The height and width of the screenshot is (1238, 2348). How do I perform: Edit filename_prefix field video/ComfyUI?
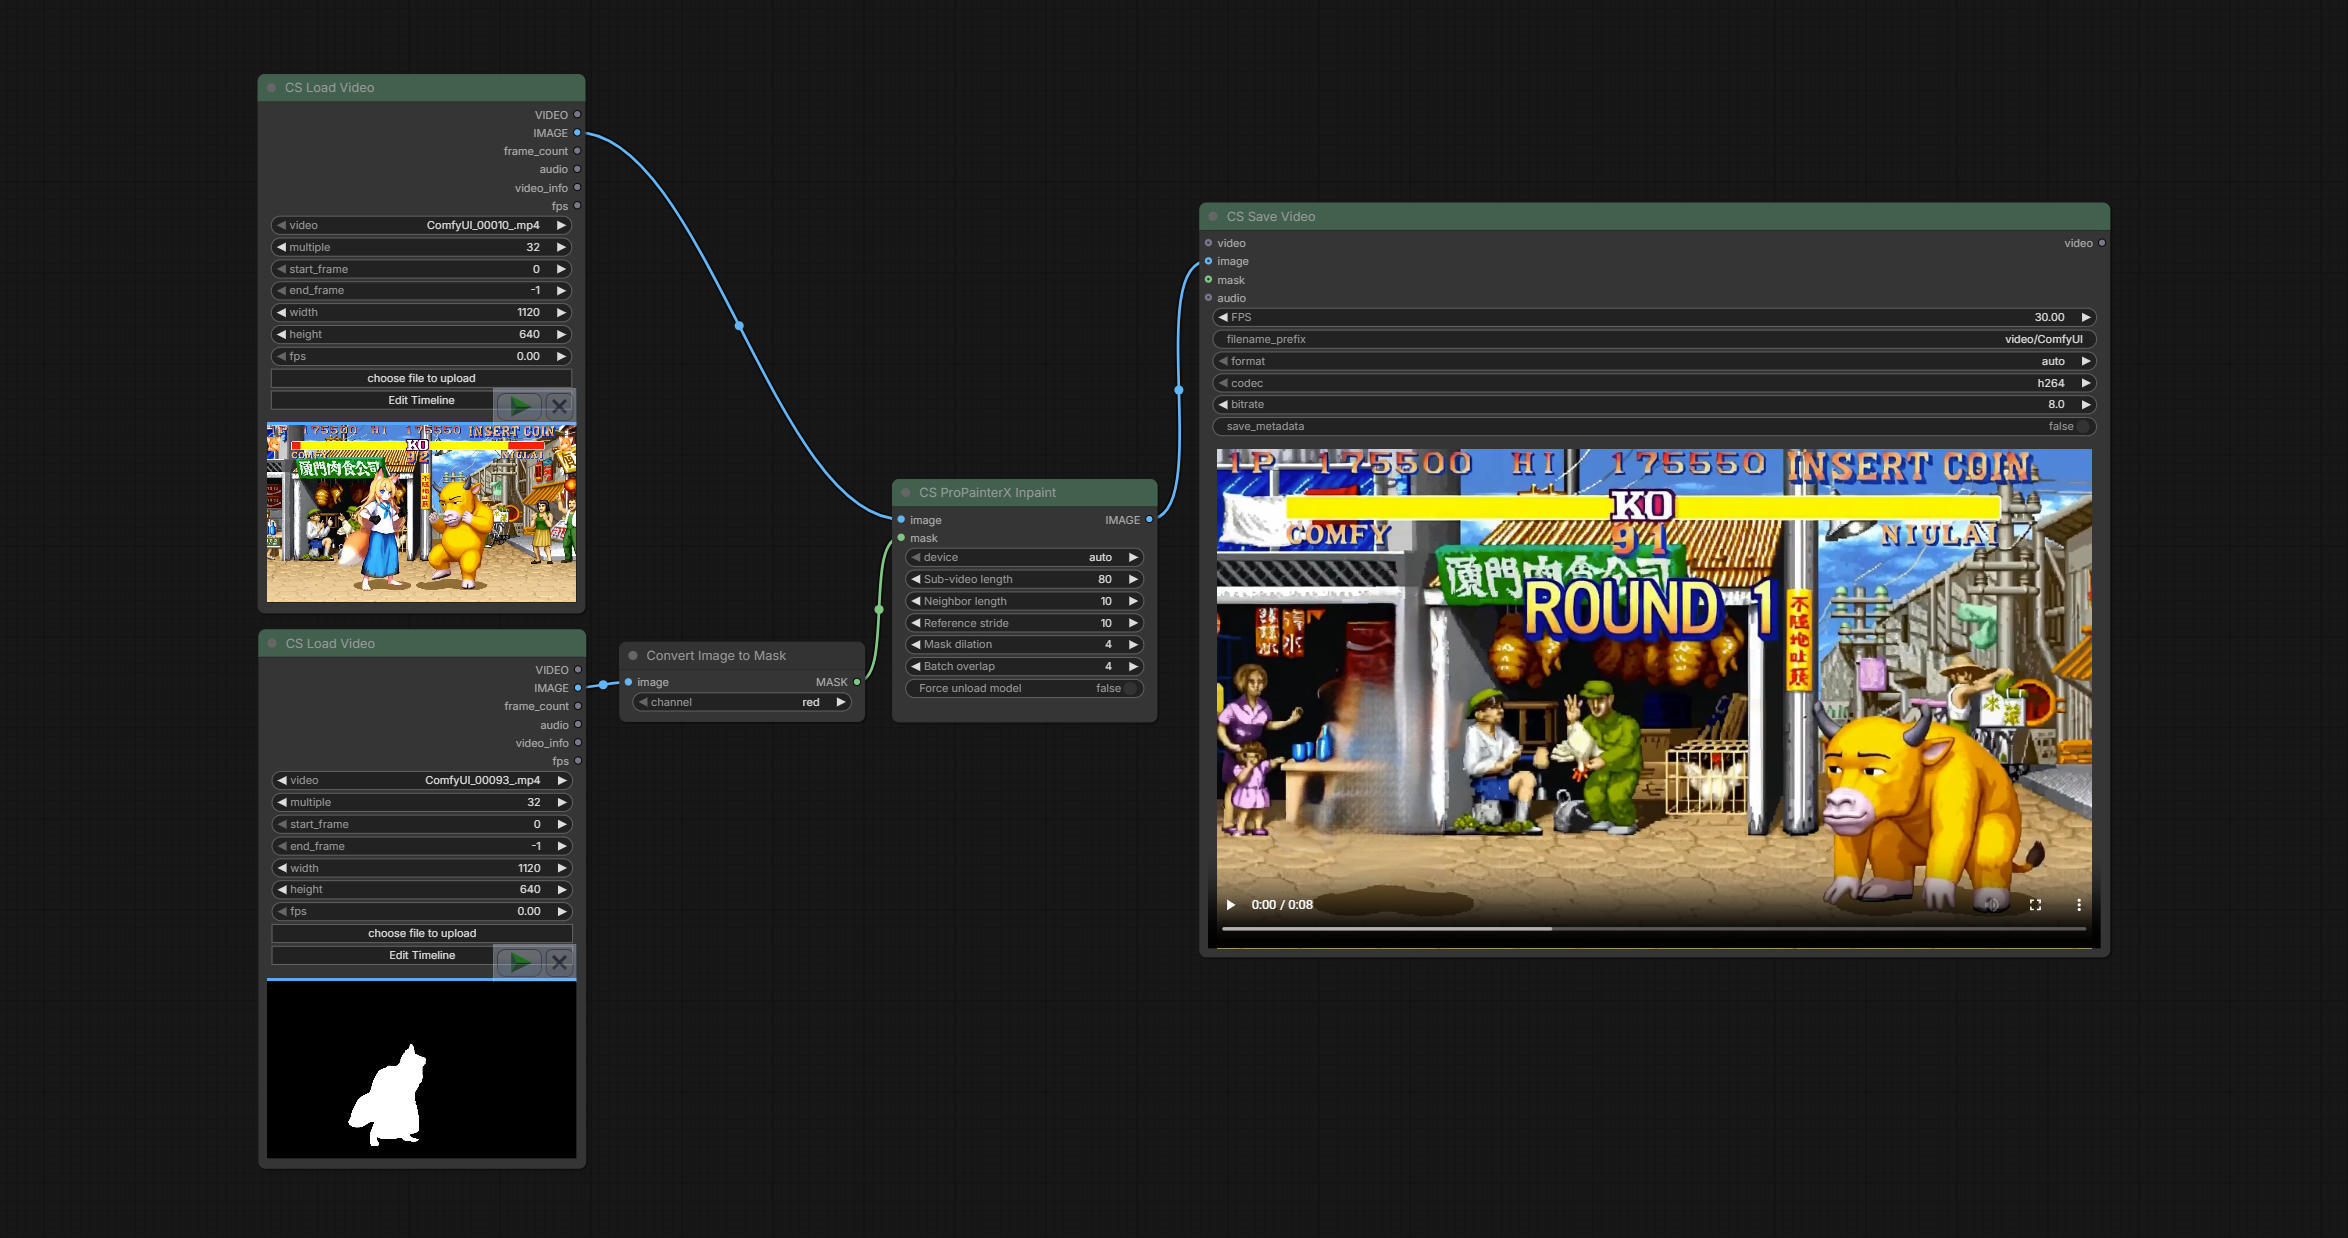pyautogui.click(x=1654, y=339)
